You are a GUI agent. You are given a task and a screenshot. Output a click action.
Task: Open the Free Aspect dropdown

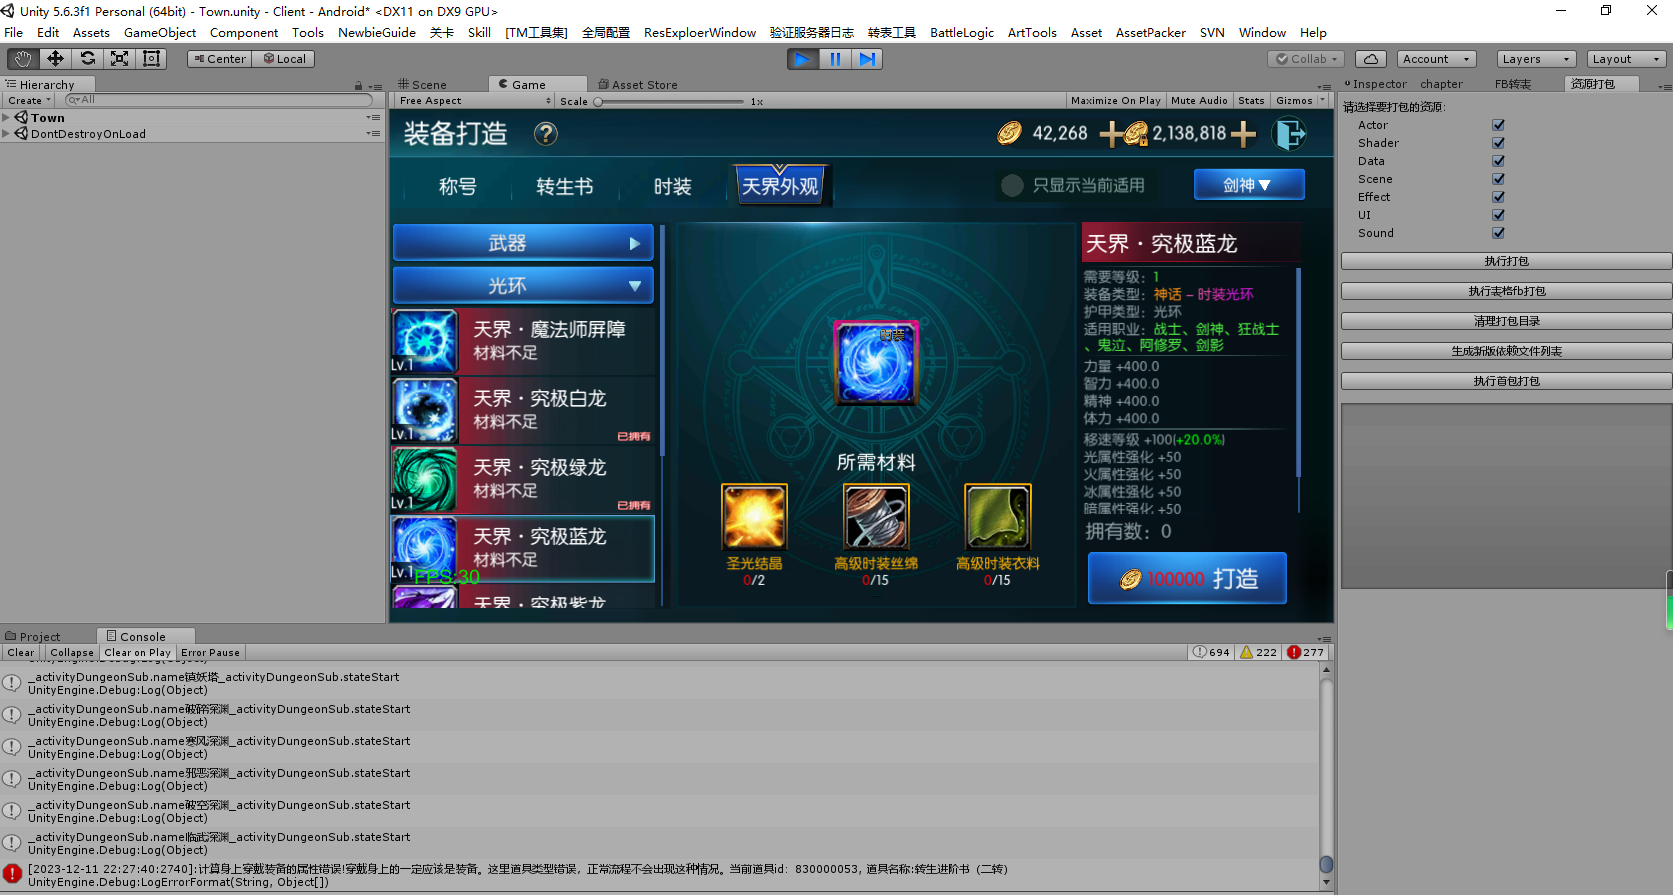coord(474,101)
